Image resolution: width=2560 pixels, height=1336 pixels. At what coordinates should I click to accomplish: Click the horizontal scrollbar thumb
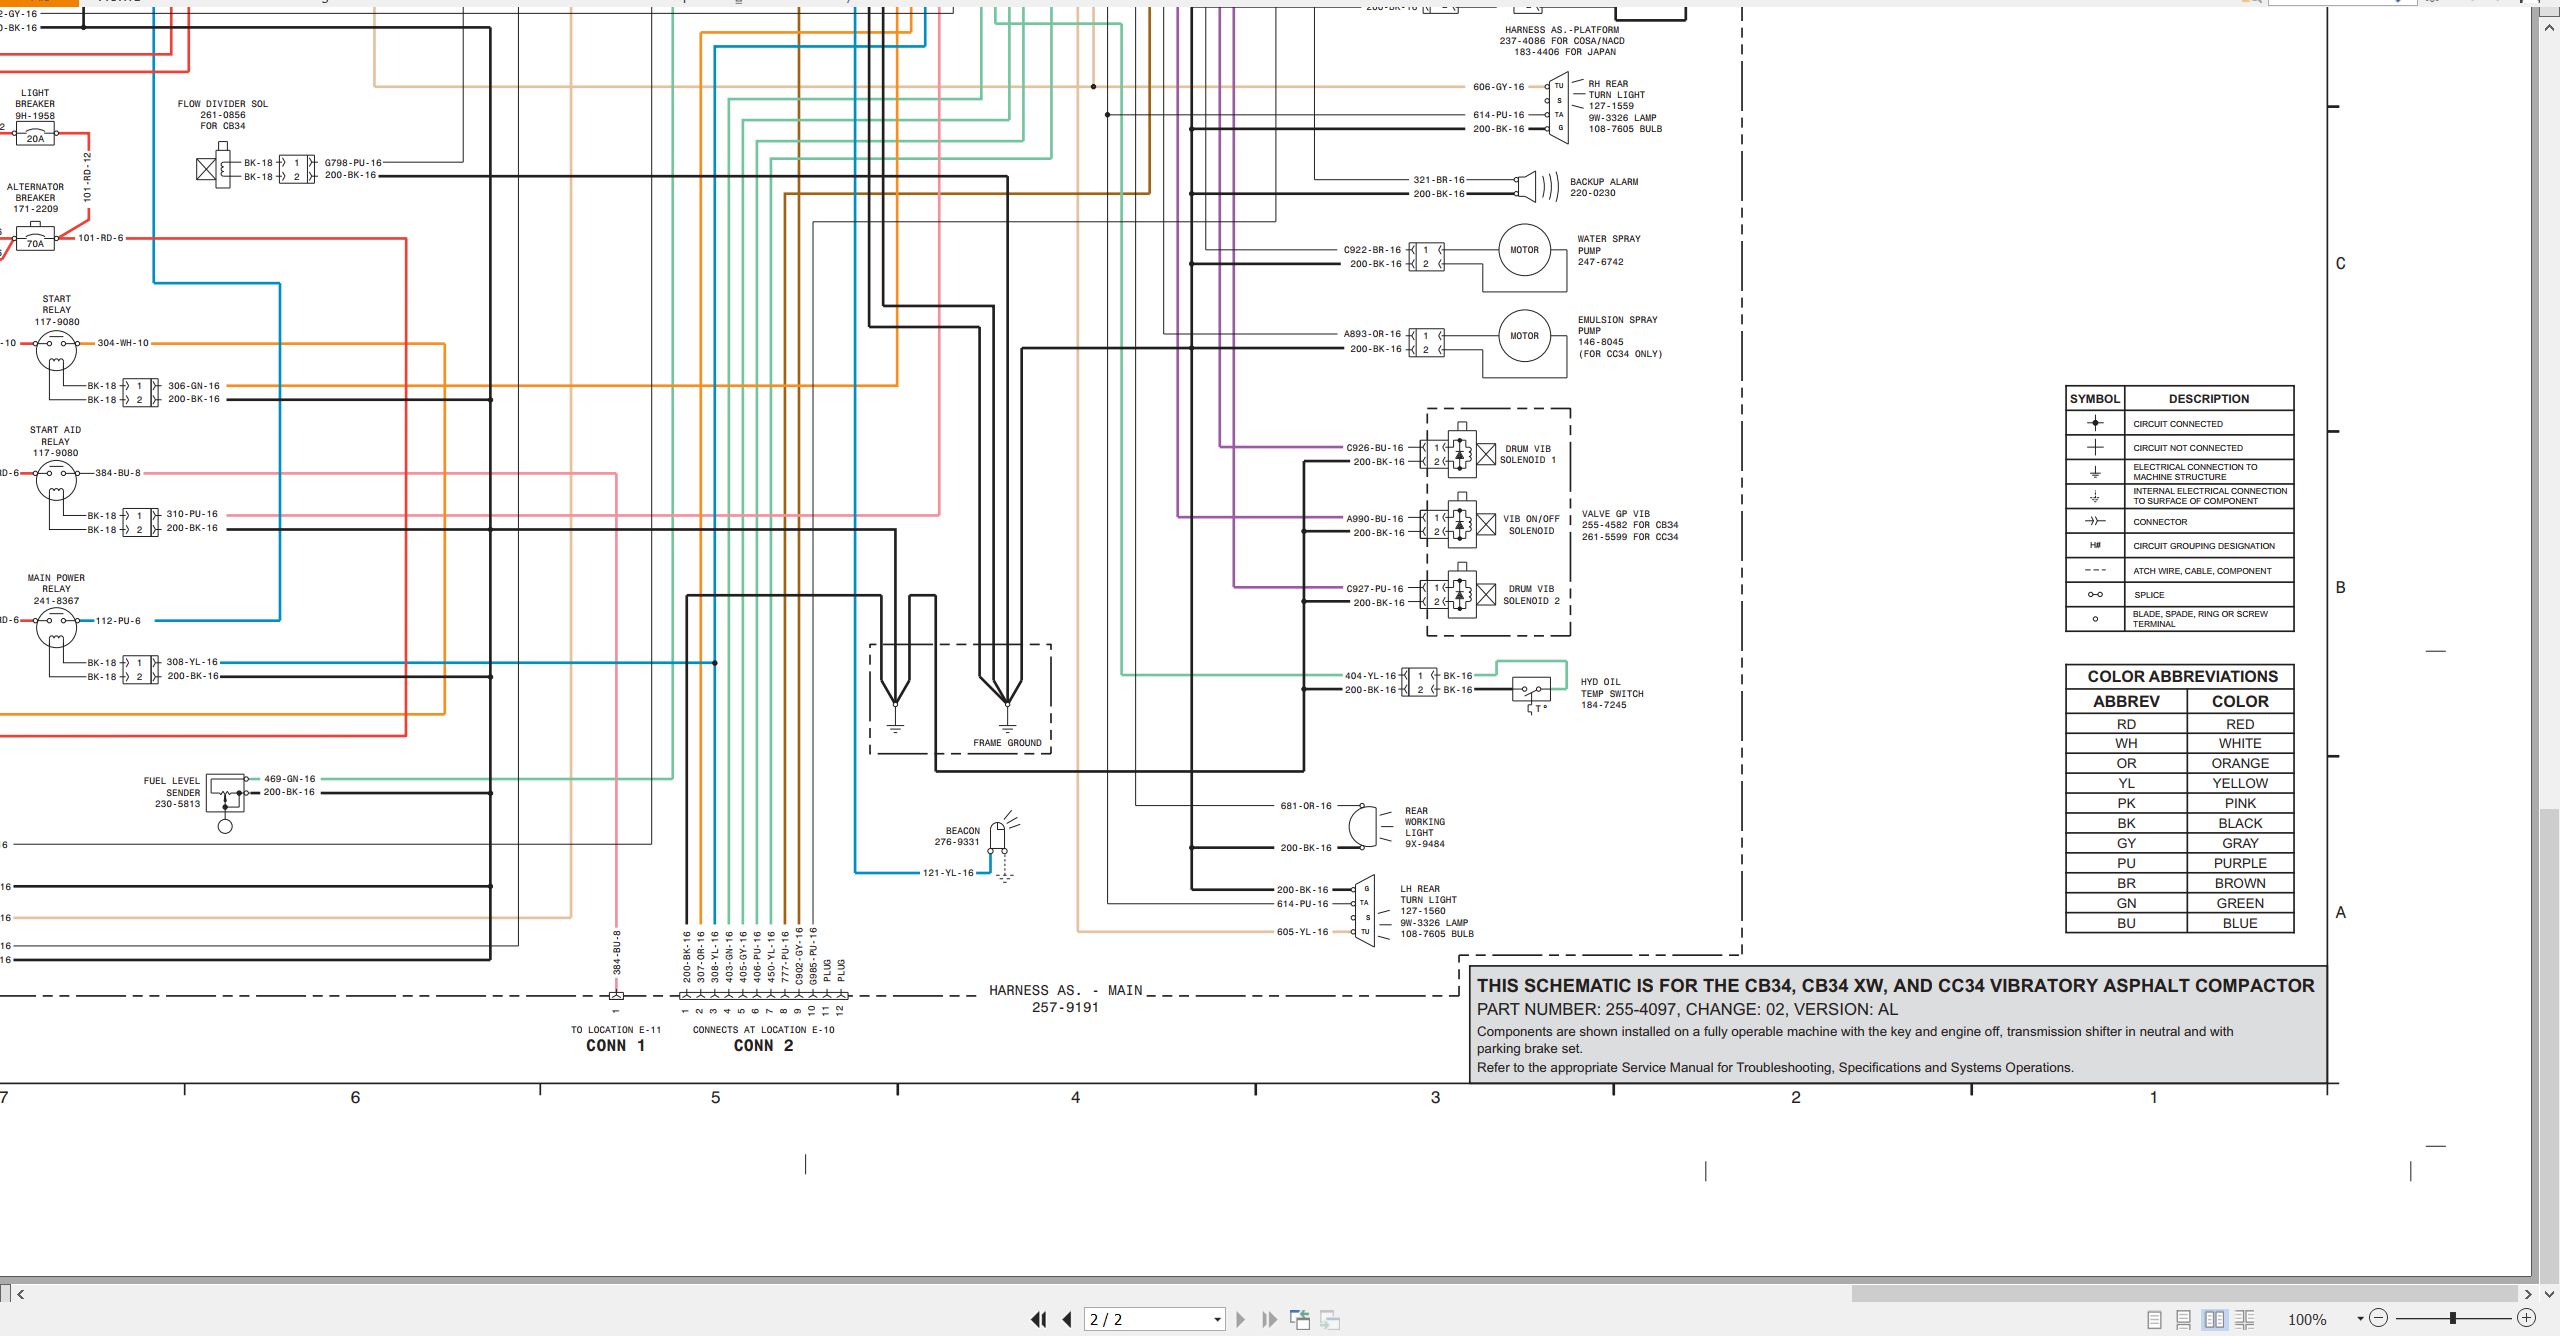pyautogui.click(x=2185, y=1293)
